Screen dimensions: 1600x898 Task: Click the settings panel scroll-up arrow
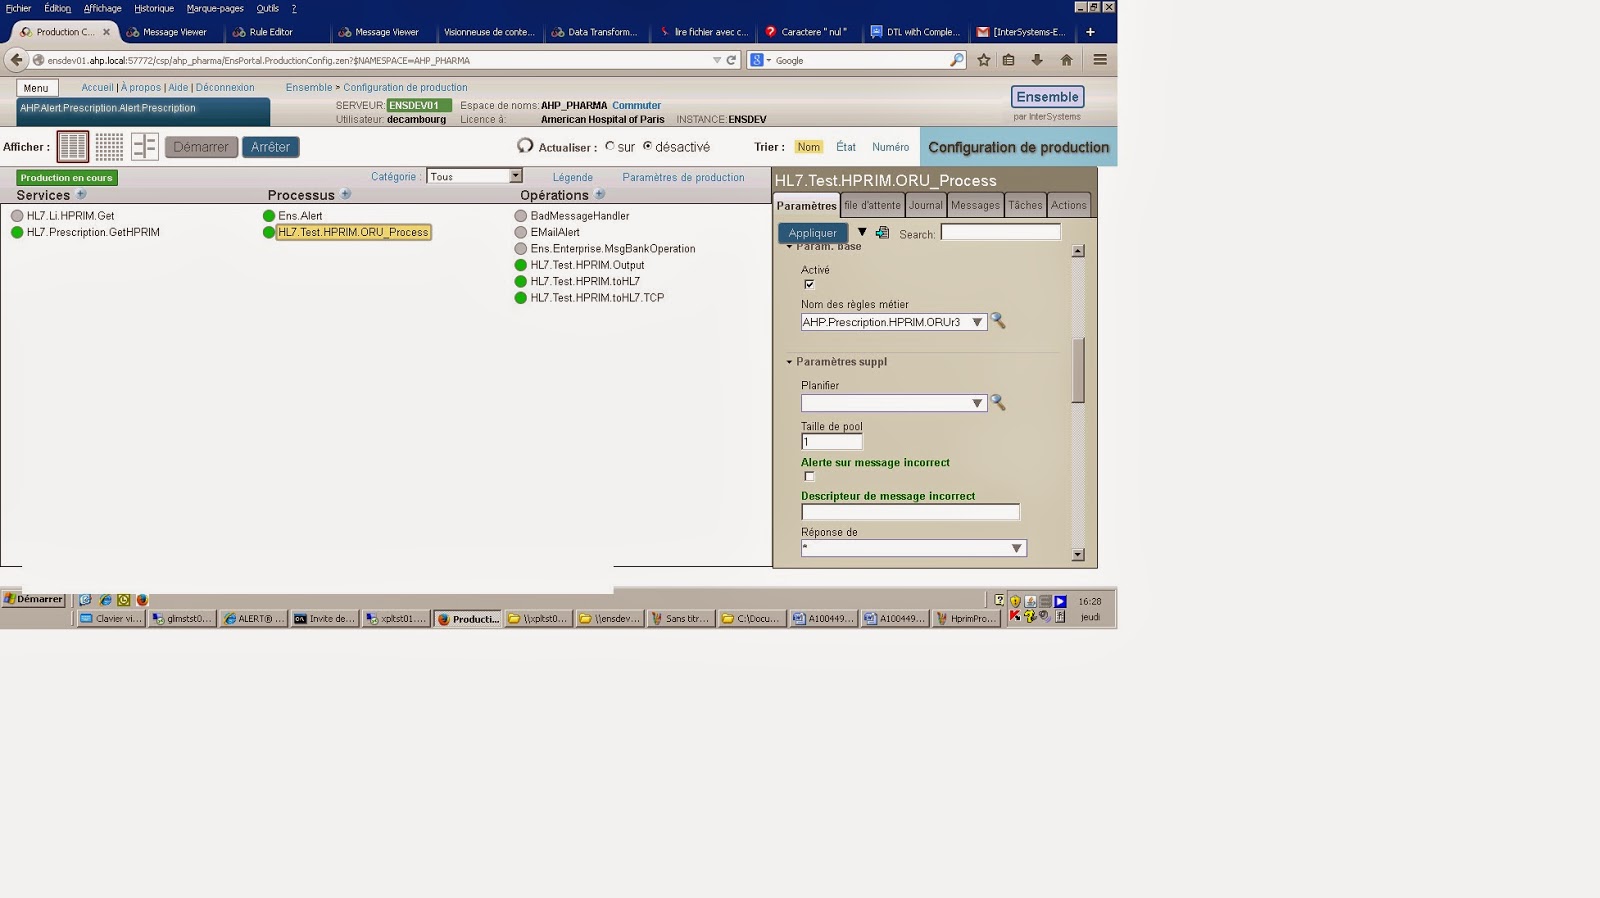click(1078, 251)
